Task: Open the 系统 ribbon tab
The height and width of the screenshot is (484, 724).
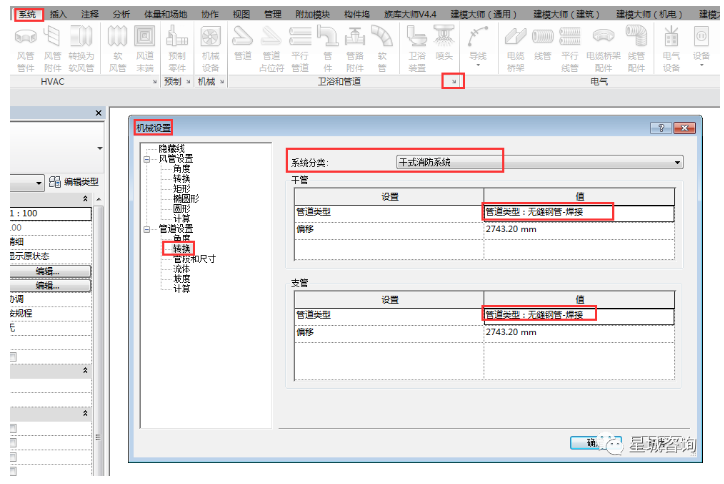Action: (28, 14)
